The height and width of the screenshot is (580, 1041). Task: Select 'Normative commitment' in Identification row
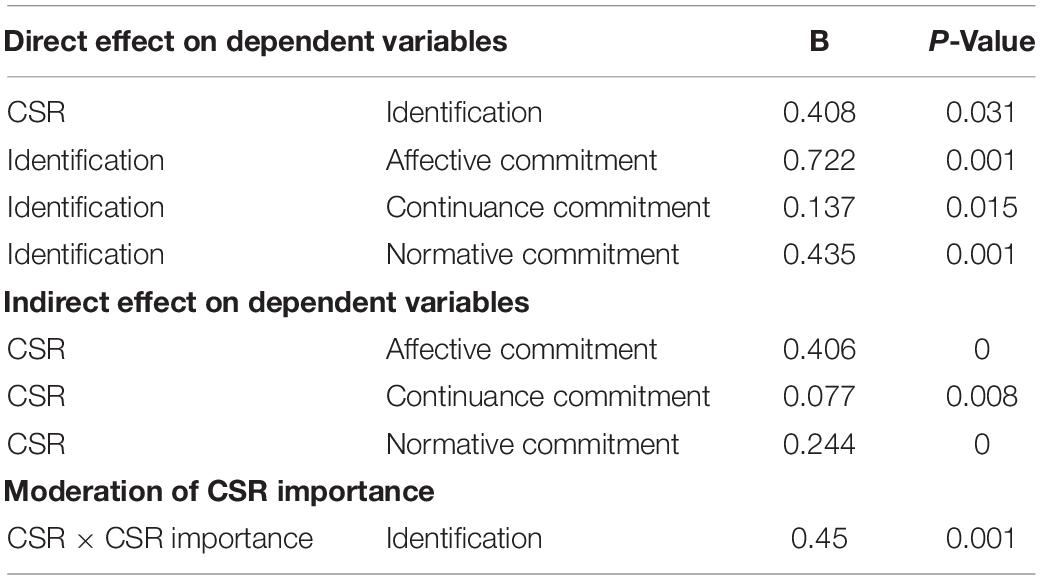tap(532, 254)
